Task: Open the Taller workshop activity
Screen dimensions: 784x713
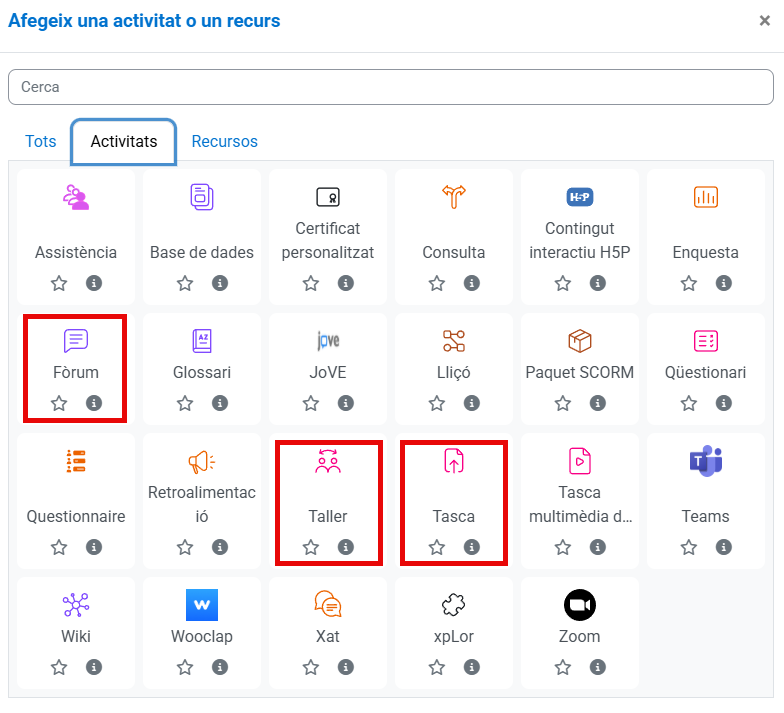Action: point(328,461)
